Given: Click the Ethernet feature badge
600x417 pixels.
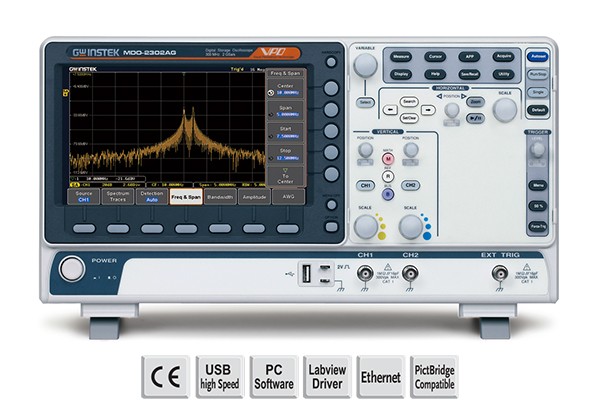Looking at the screenshot, I should coord(380,378).
